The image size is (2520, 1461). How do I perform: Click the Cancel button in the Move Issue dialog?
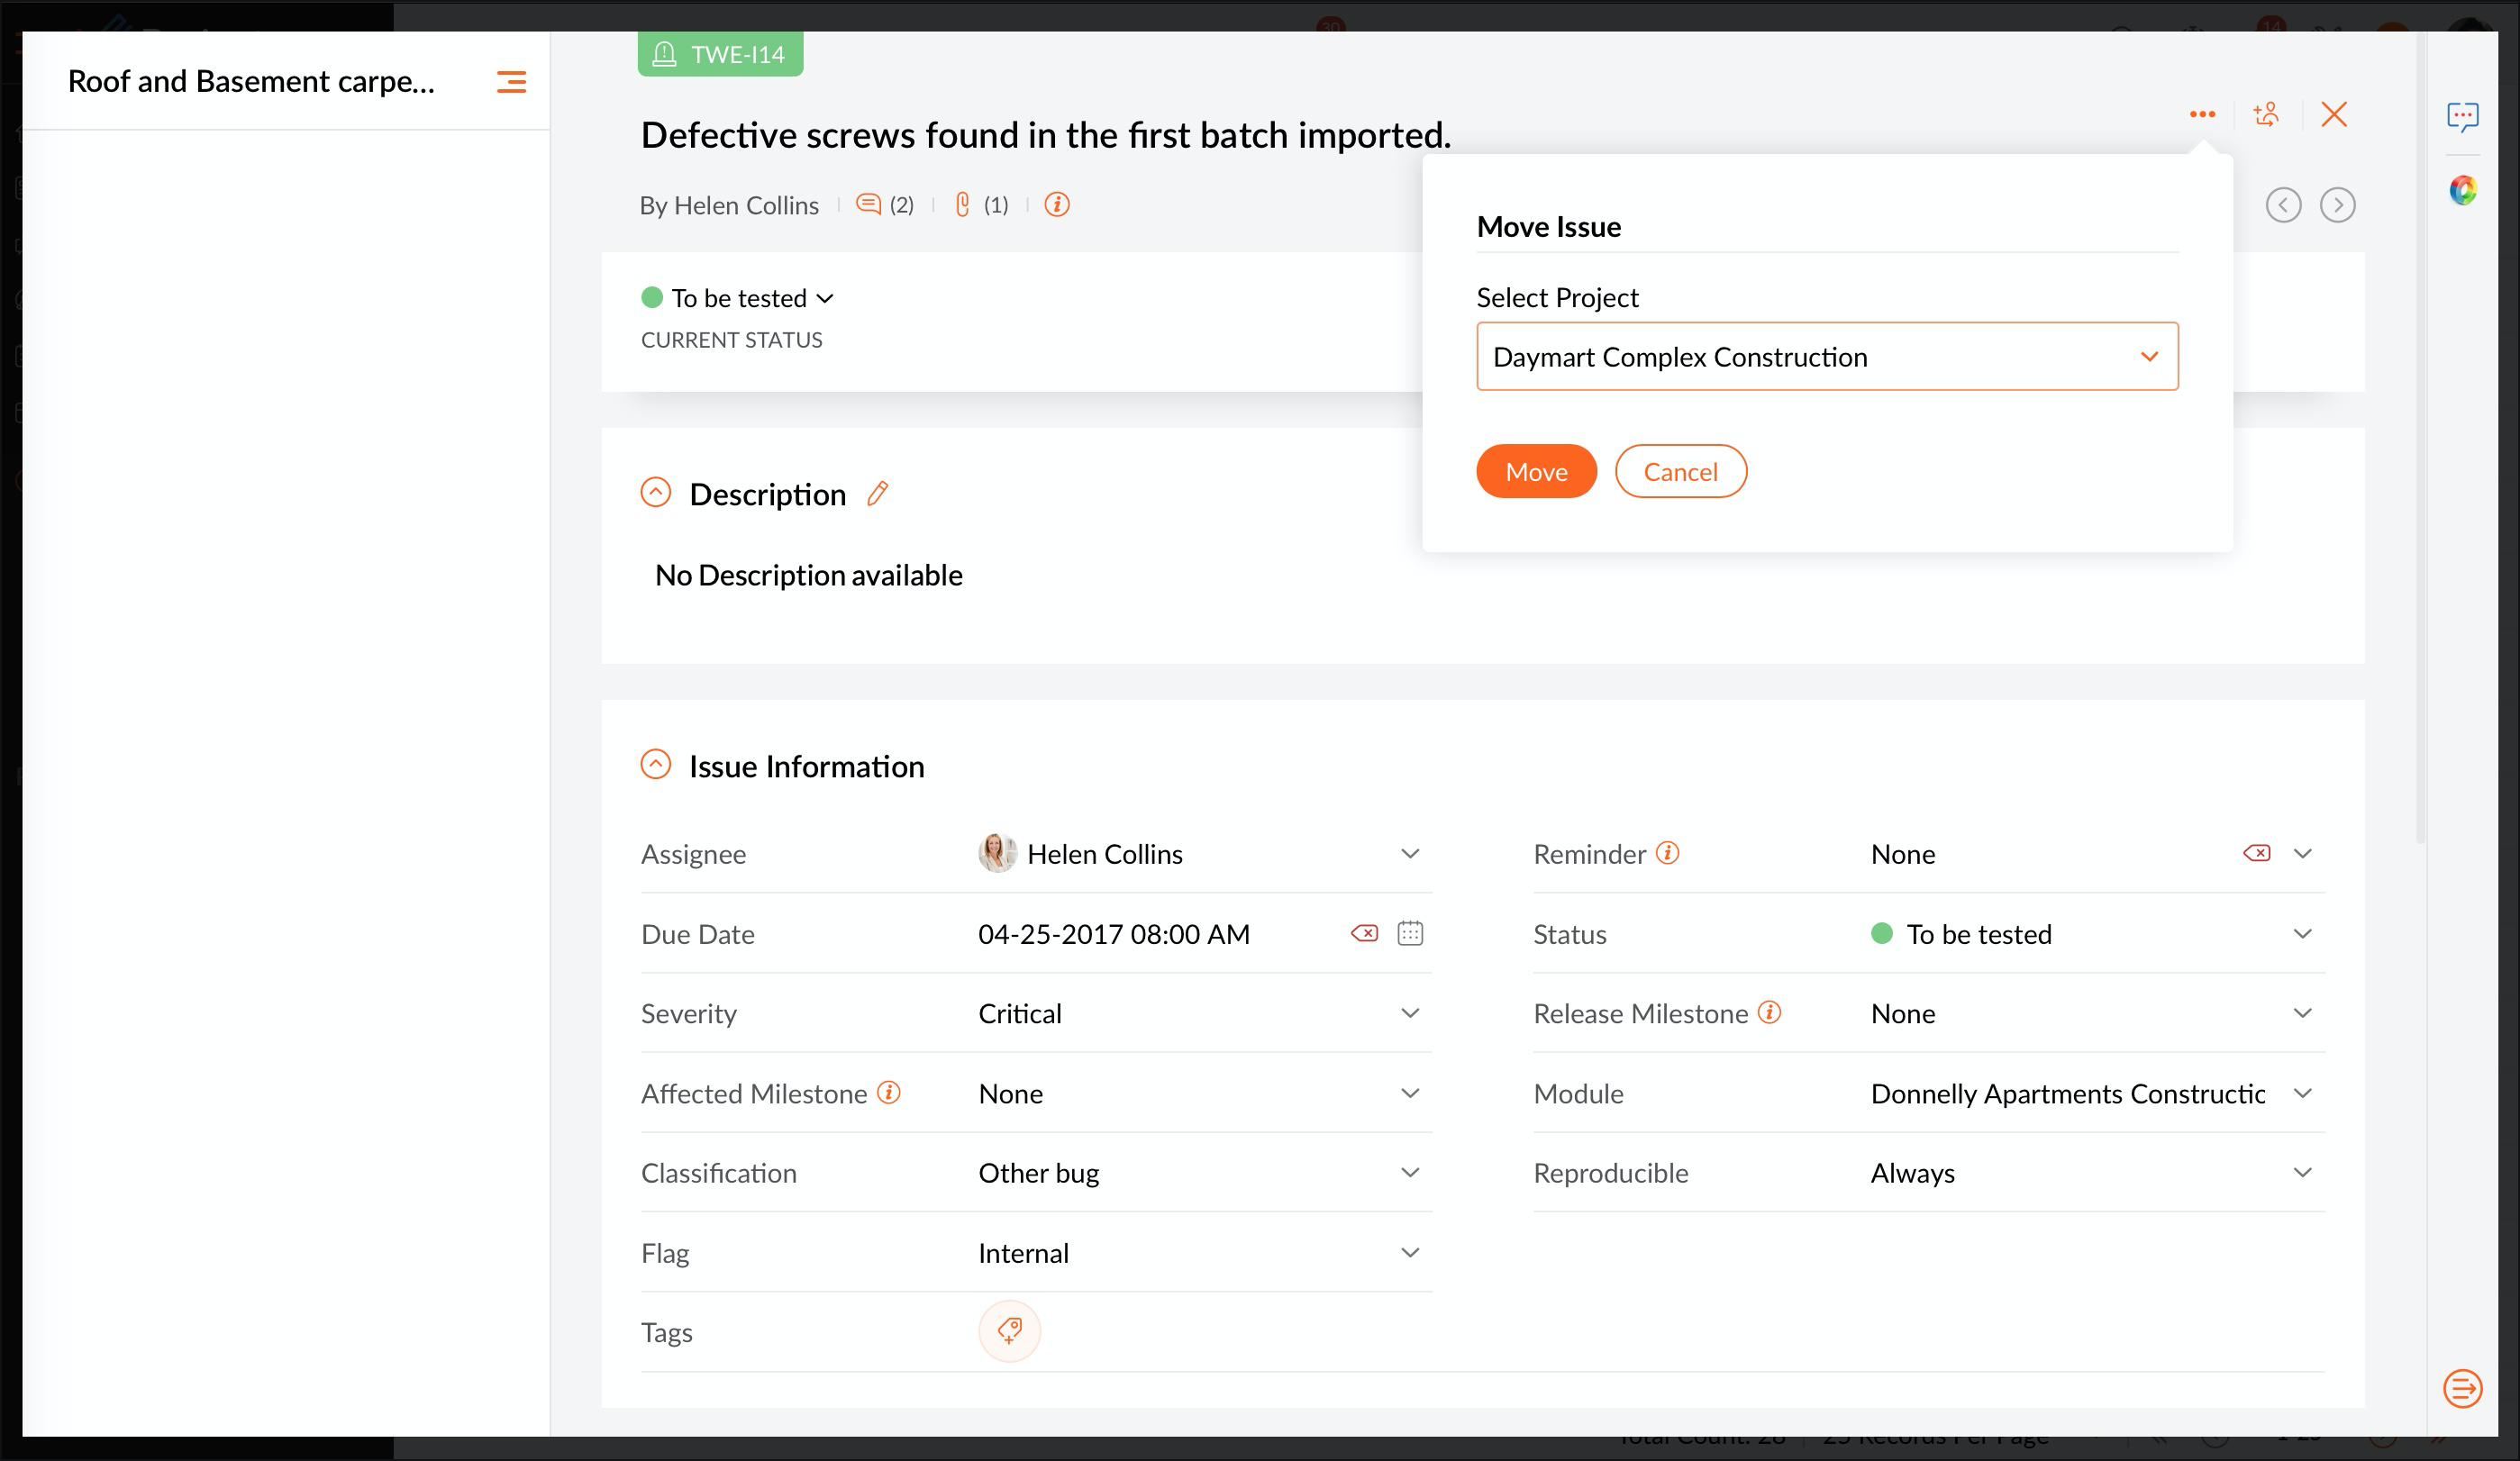[1680, 471]
